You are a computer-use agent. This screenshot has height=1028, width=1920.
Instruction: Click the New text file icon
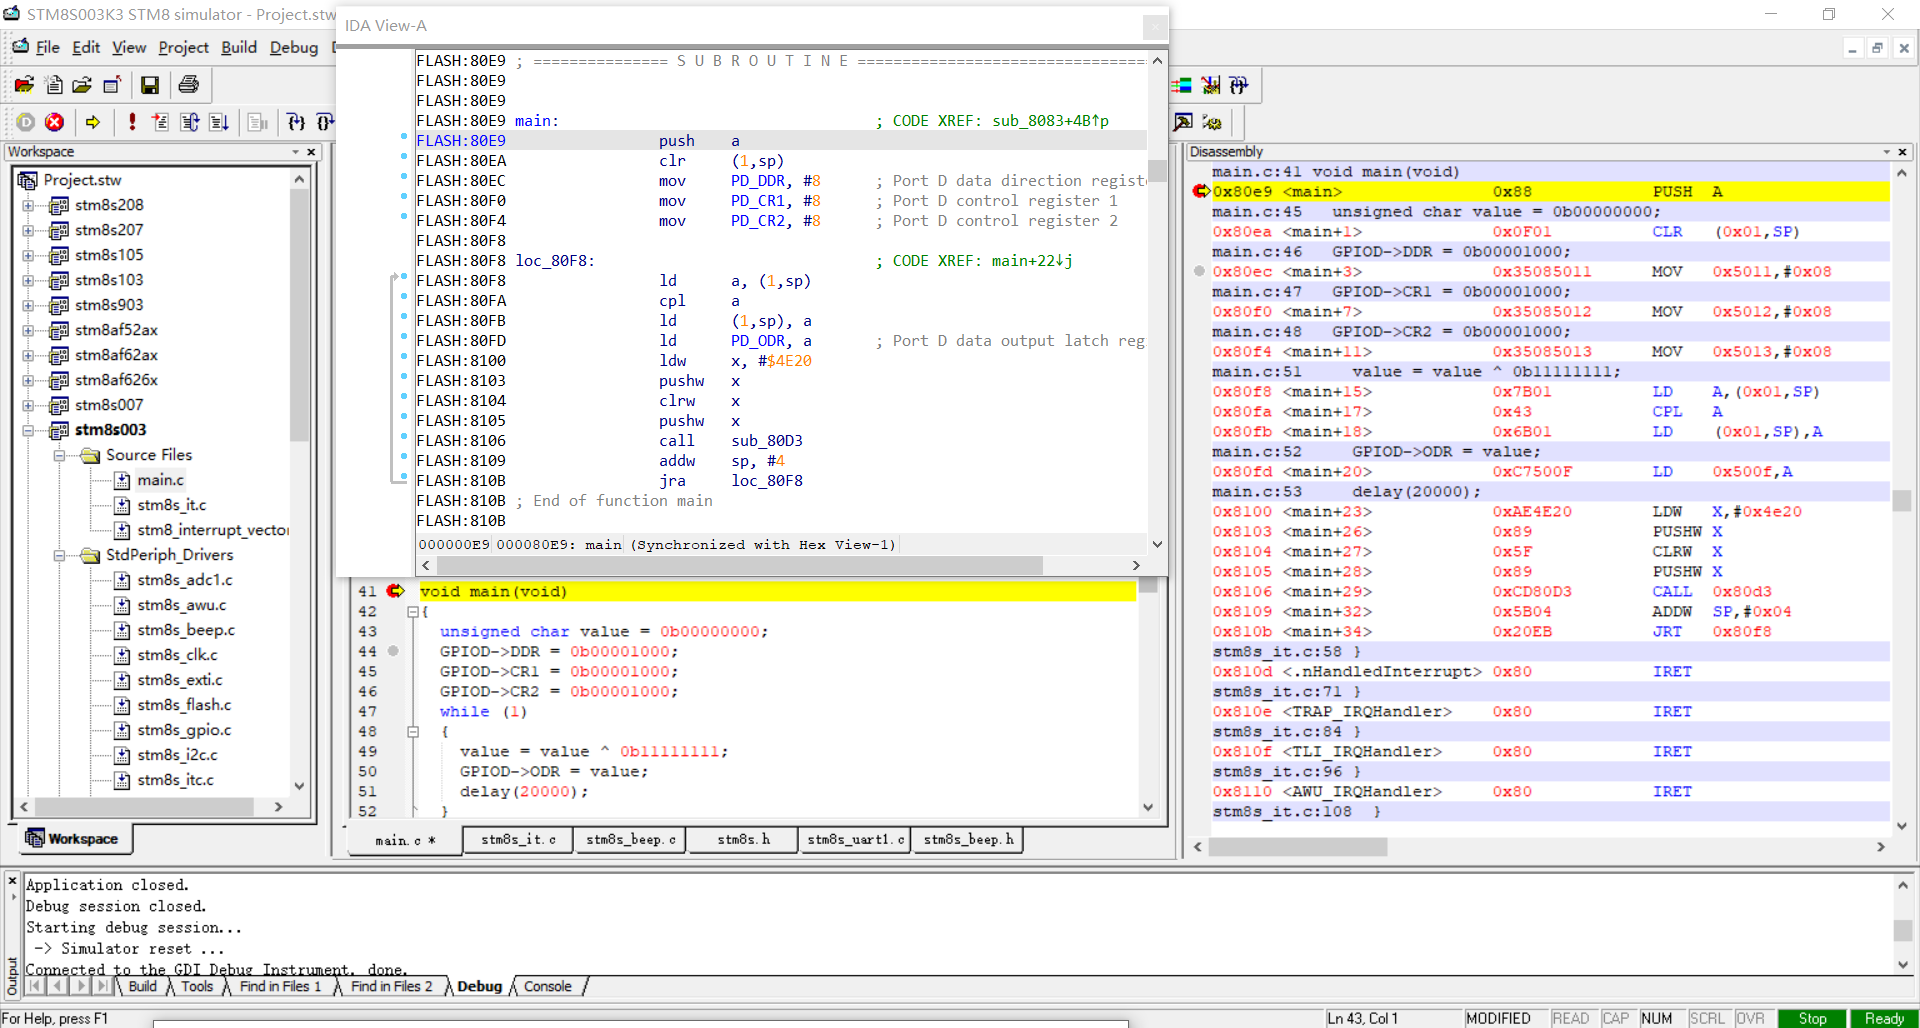click(x=54, y=86)
